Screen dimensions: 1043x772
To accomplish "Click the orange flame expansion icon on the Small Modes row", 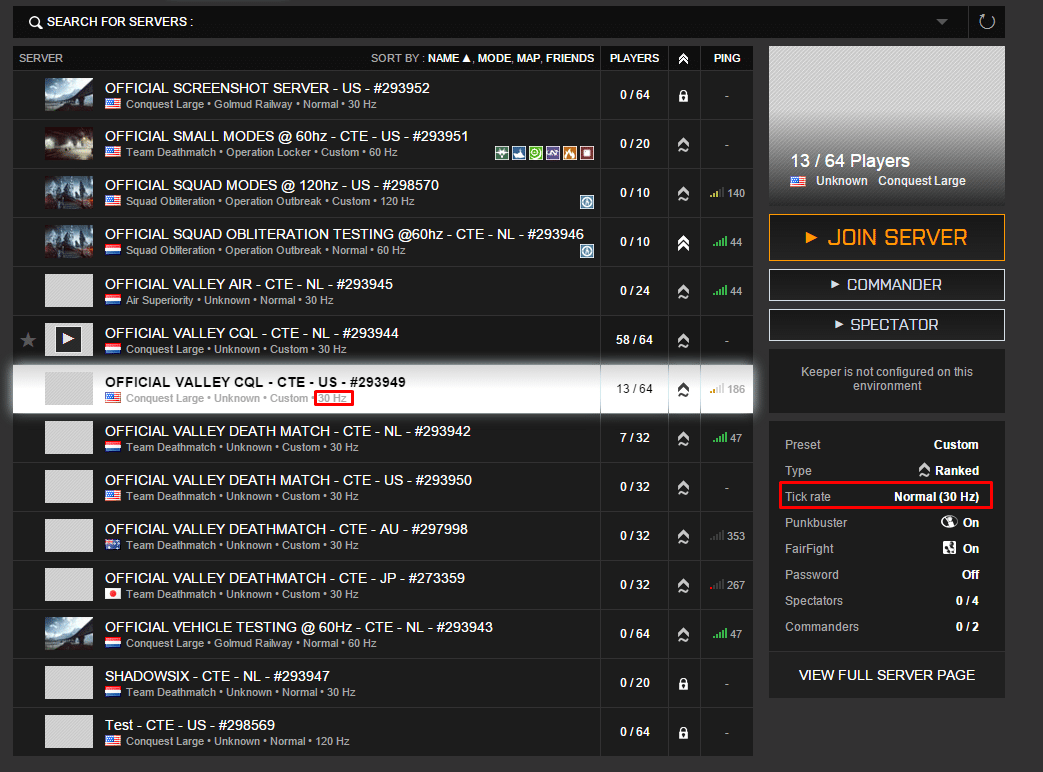I will tap(570, 153).
